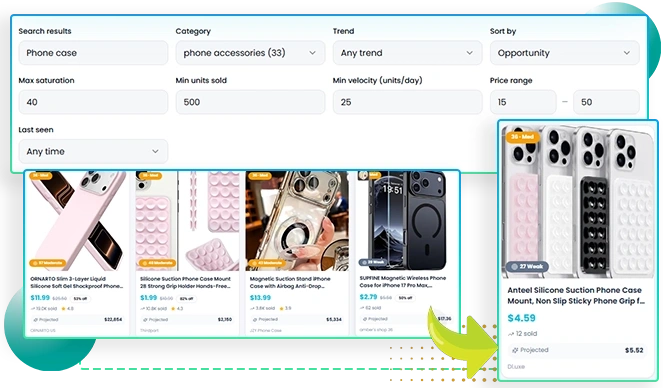This screenshot has height=388, width=663.
Task: Click the trend arrow icon next to 12 sold
Action: (511, 334)
